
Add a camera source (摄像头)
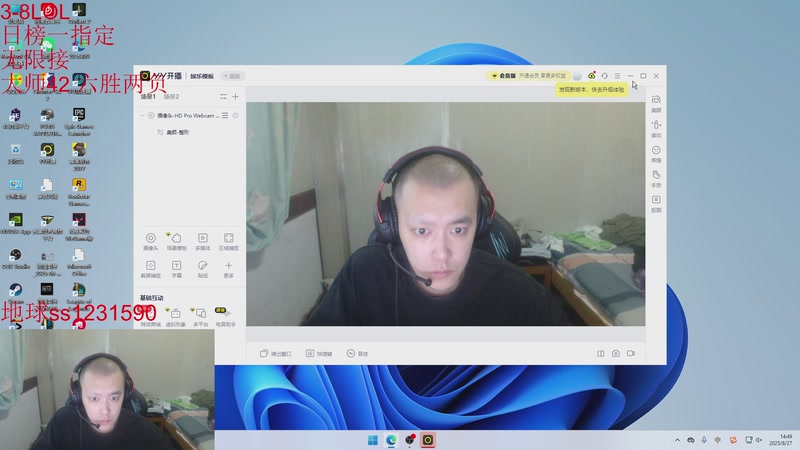(151, 241)
